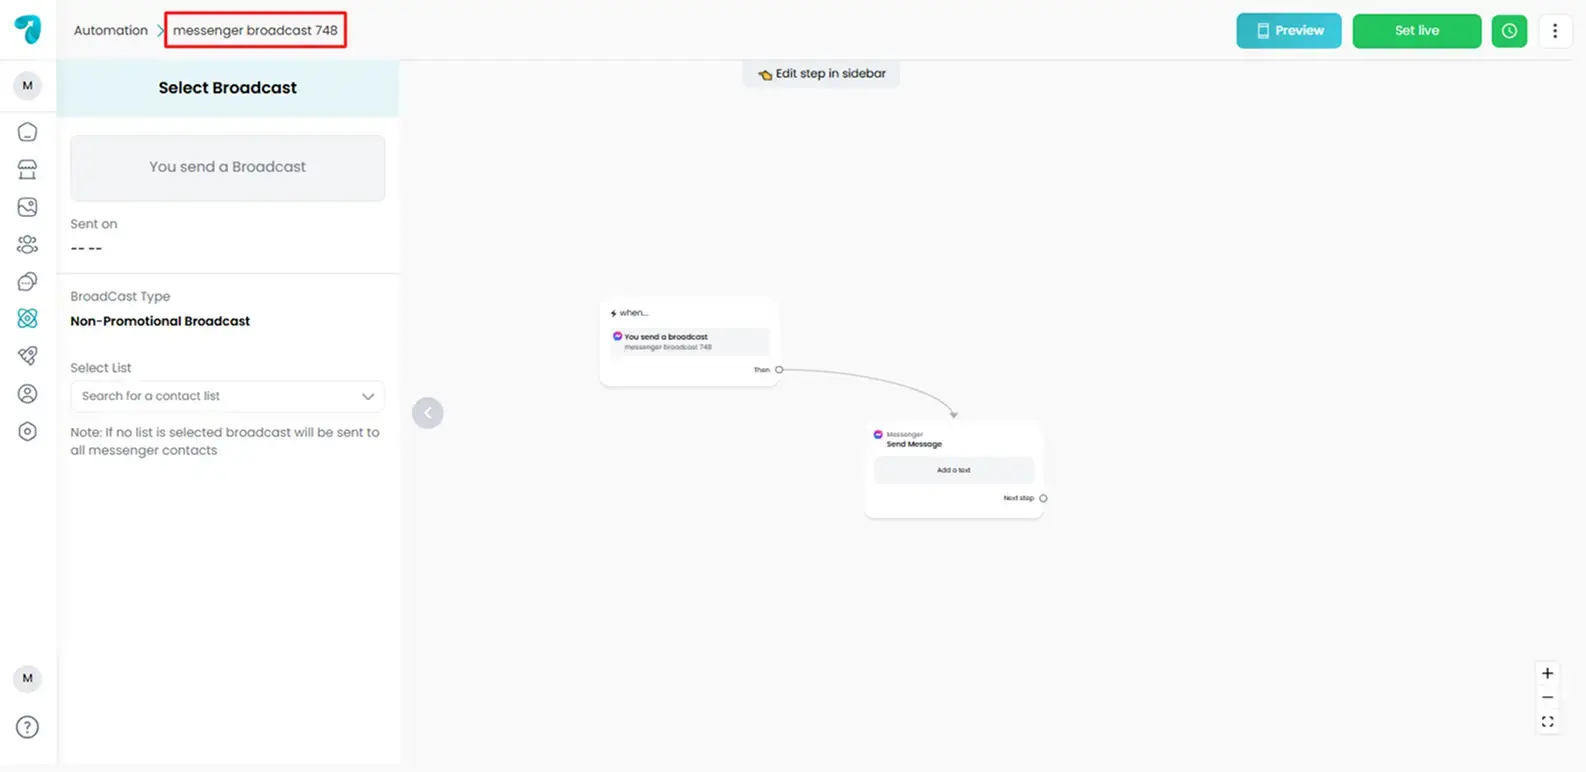Screen dimensions: 1586x772
Task: Open the contacts group sidebar icon
Action: click(27, 244)
